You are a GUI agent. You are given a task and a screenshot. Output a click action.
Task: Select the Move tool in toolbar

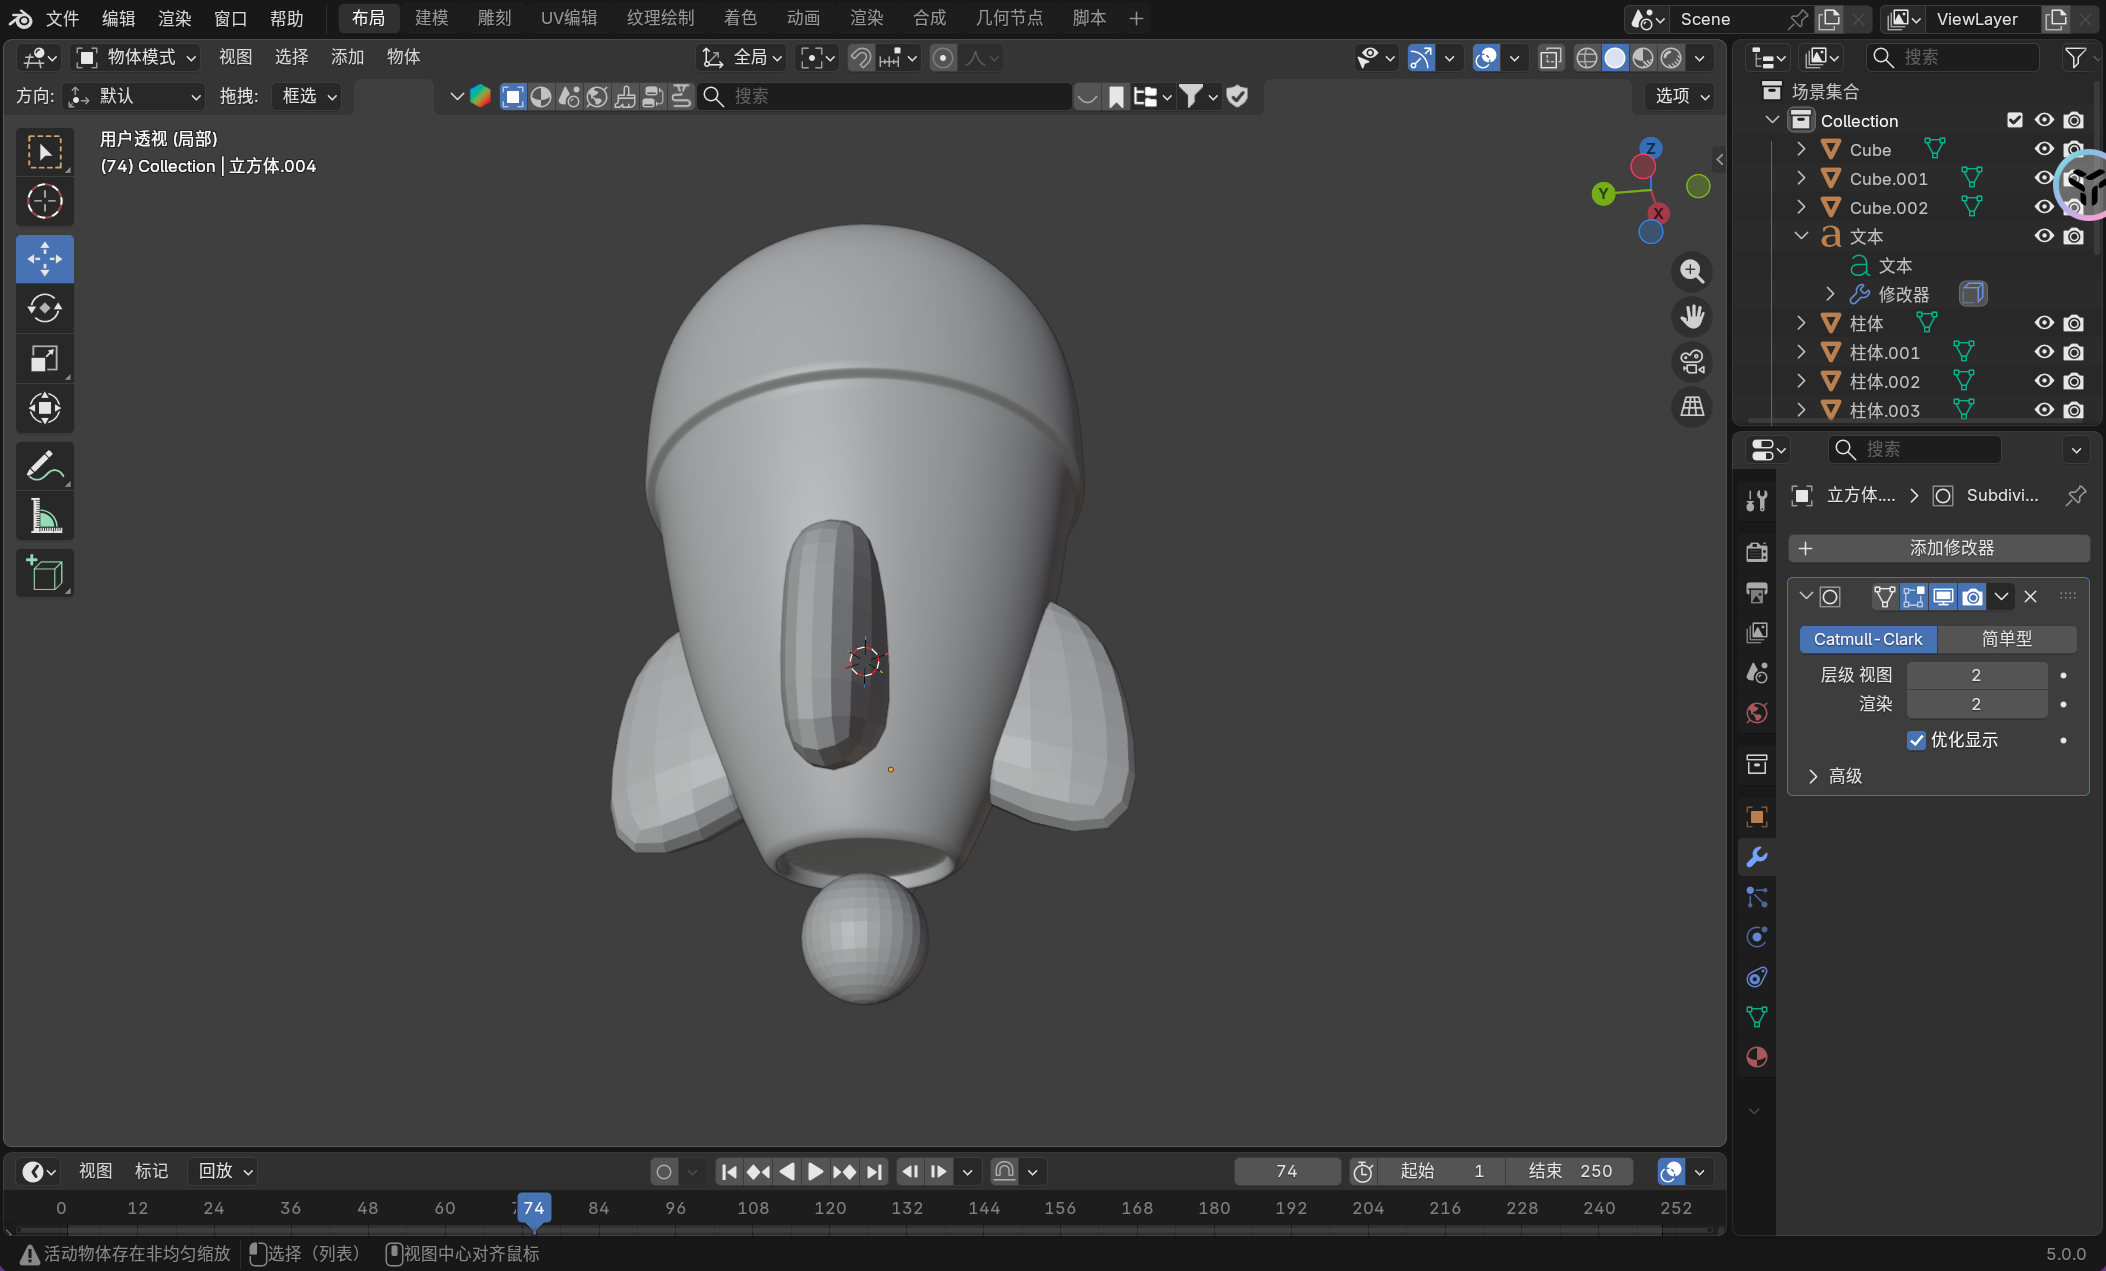[44, 259]
